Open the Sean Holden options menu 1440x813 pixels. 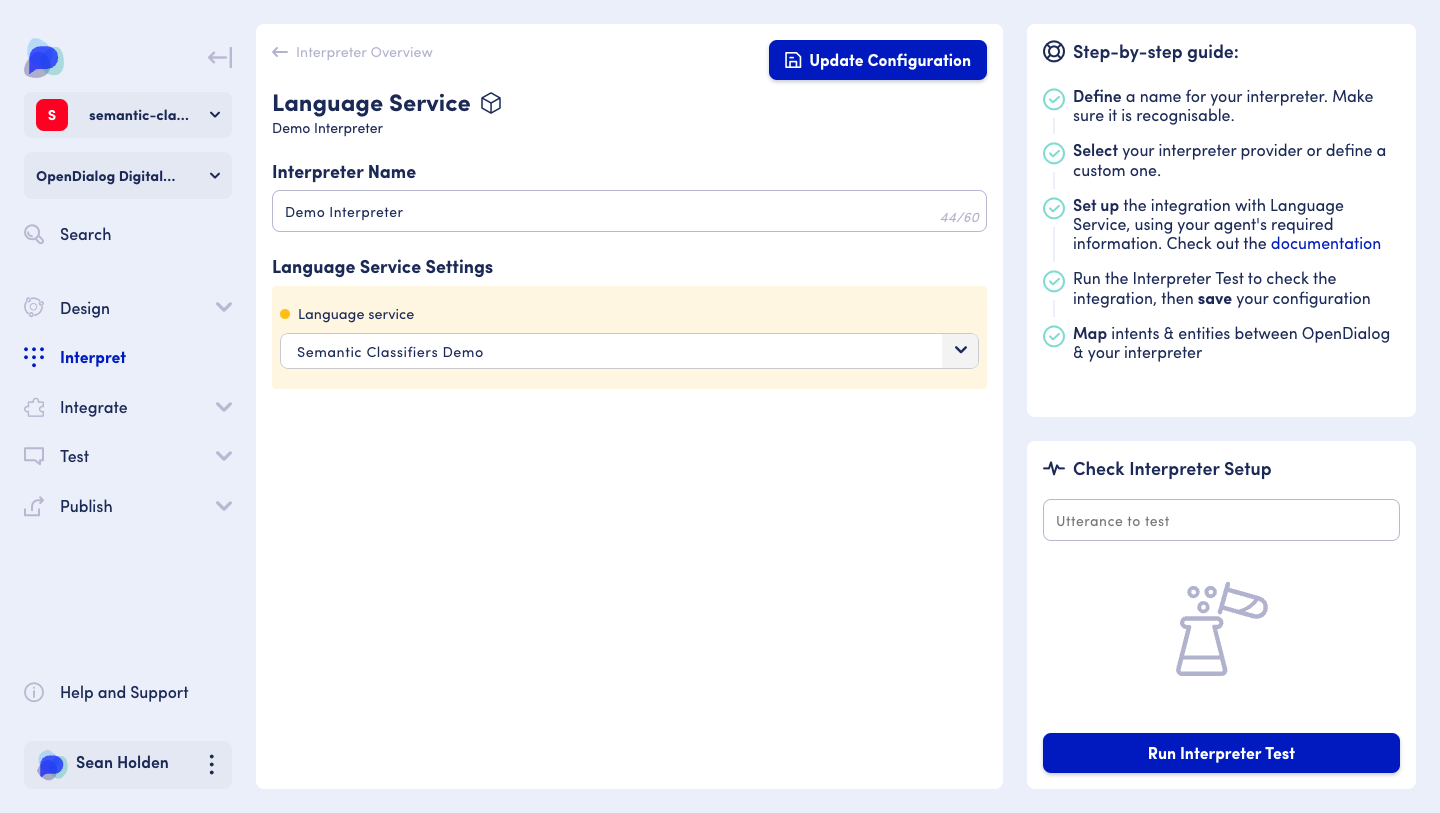tap(211, 764)
